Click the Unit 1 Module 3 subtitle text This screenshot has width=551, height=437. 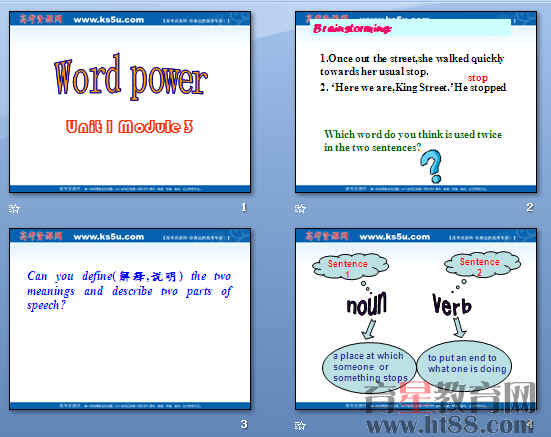[x=129, y=127]
